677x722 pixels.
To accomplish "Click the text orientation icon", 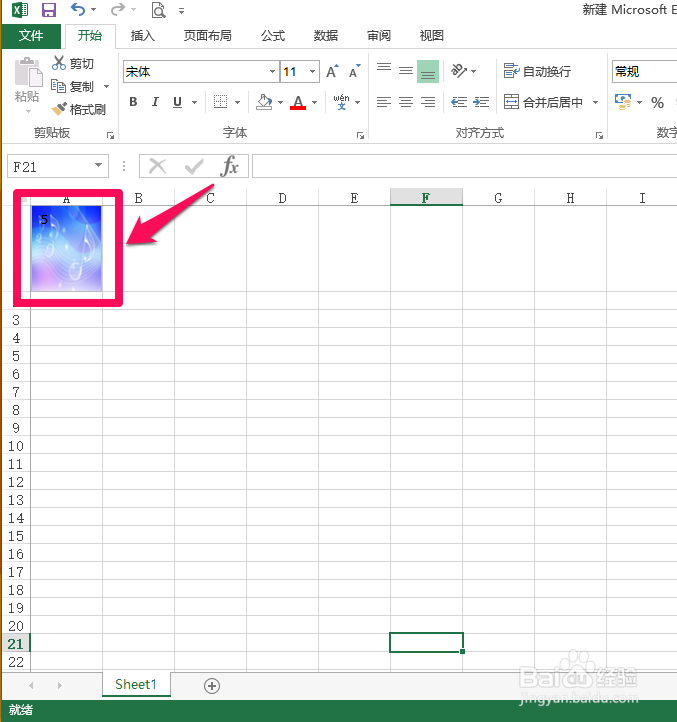I will pyautogui.click(x=459, y=71).
